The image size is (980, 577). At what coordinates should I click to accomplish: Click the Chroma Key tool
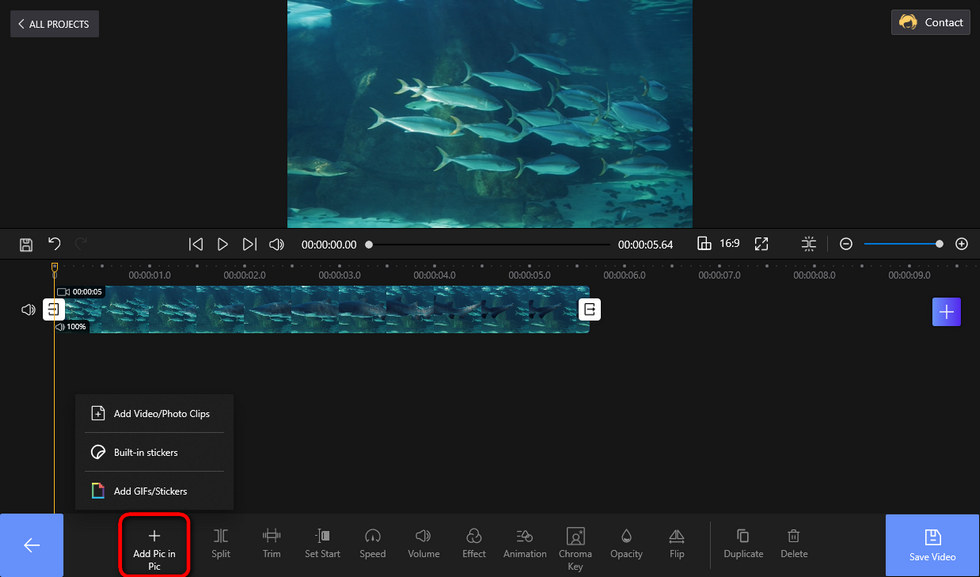coord(575,548)
